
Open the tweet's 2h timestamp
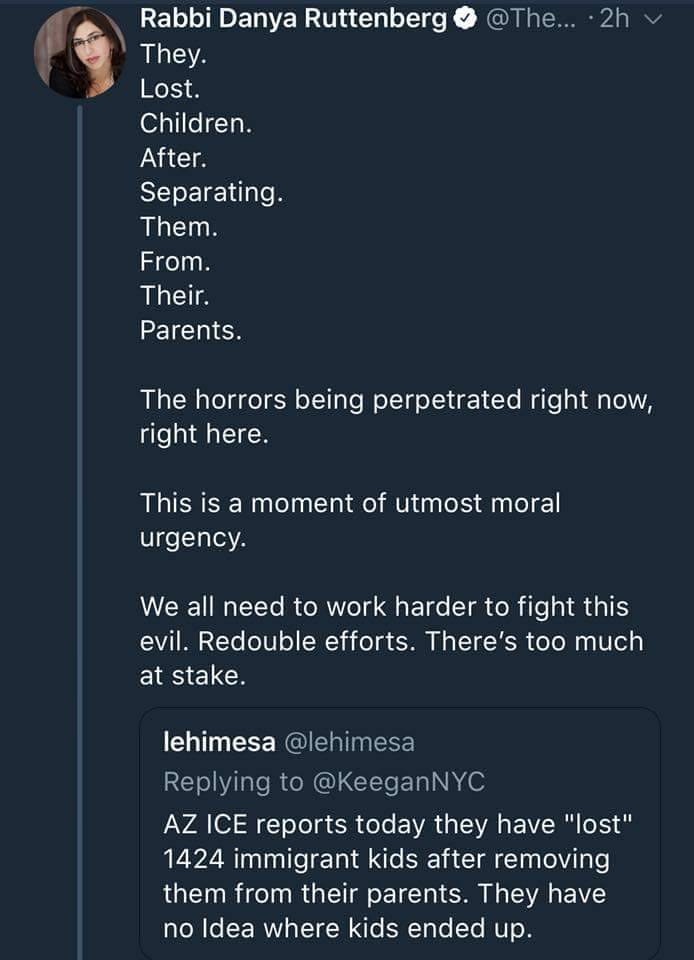pos(612,19)
